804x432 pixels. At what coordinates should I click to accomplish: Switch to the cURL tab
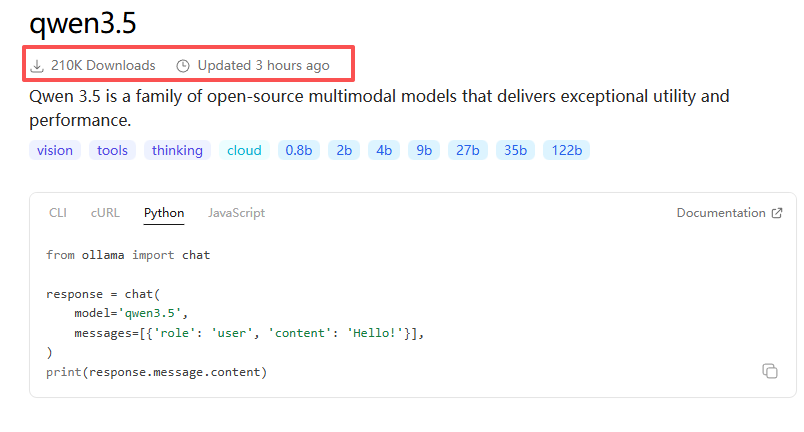point(105,213)
